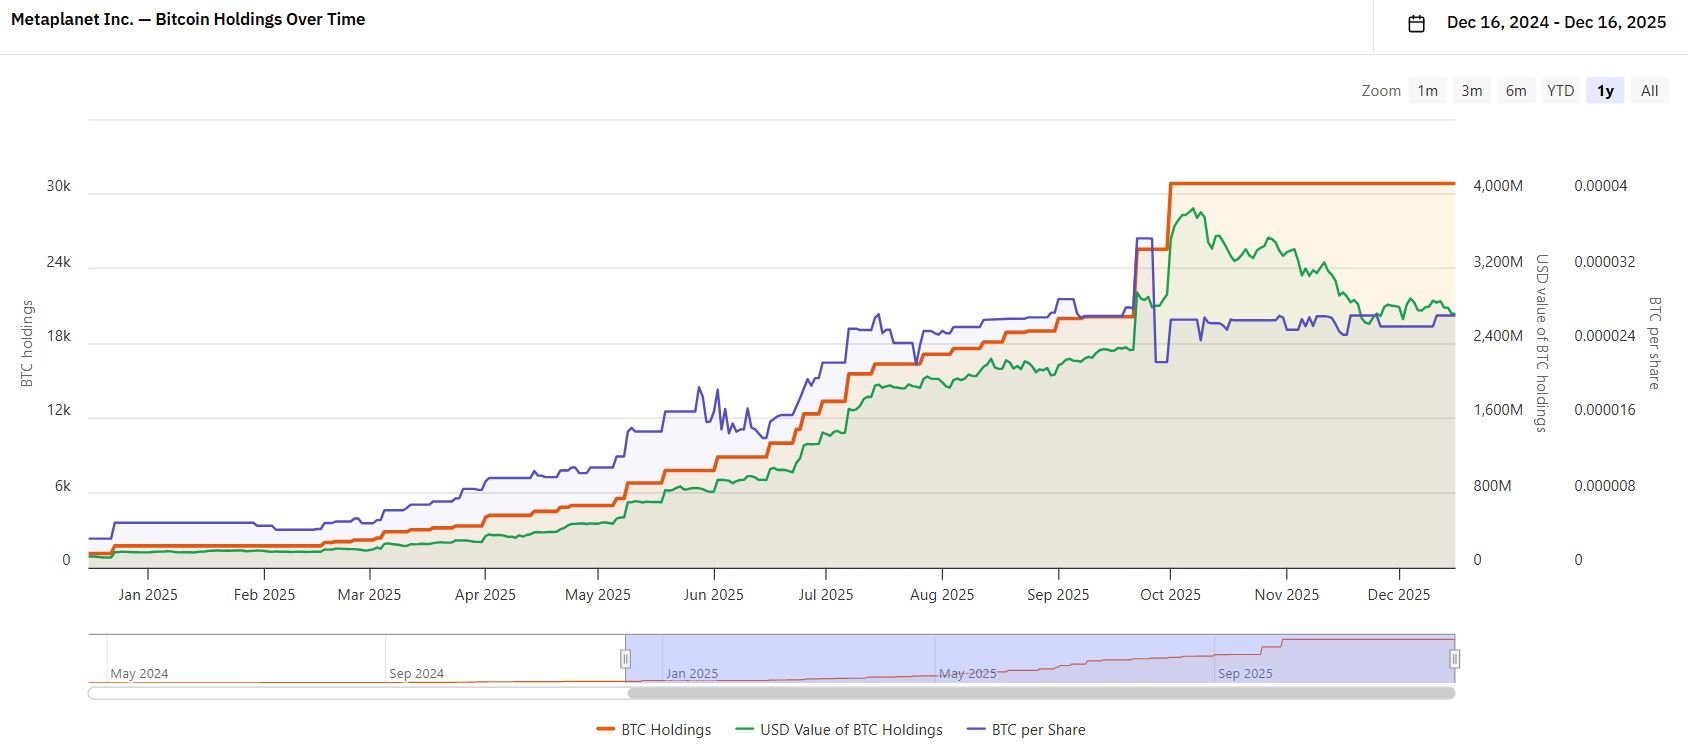Show All time zoom range
This screenshot has width=1688, height=744.
point(1650,91)
